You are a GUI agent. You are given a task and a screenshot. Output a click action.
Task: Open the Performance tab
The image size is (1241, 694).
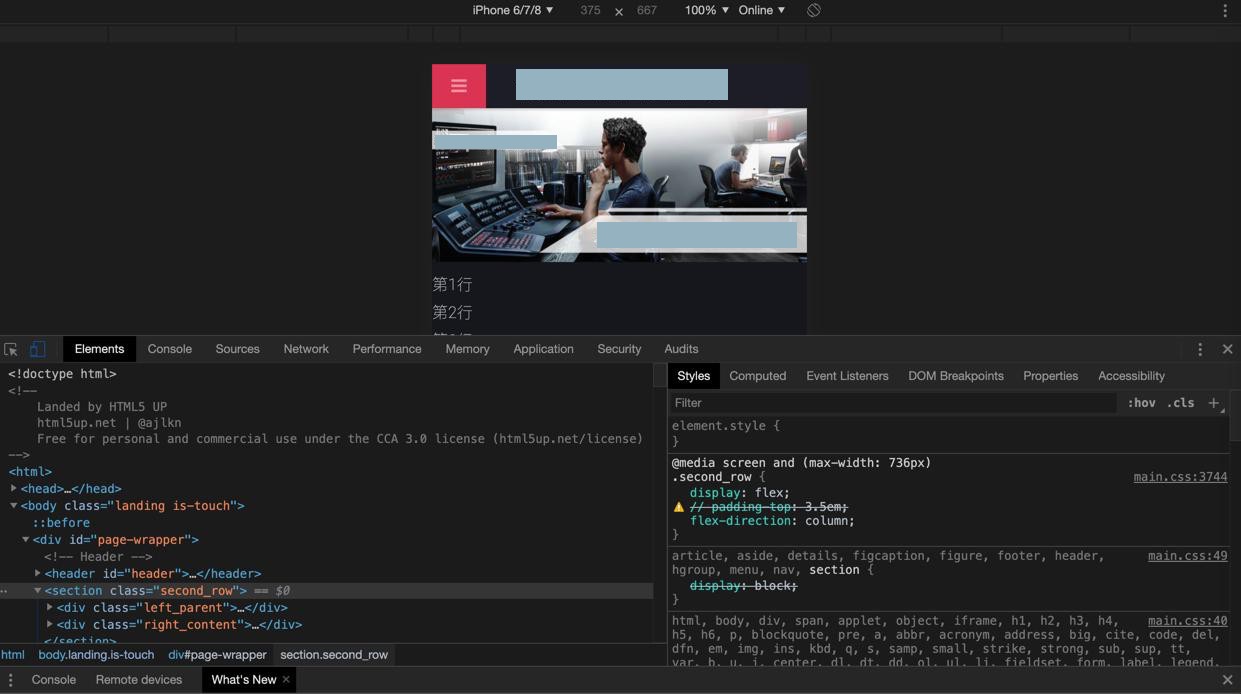[x=387, y=349]
